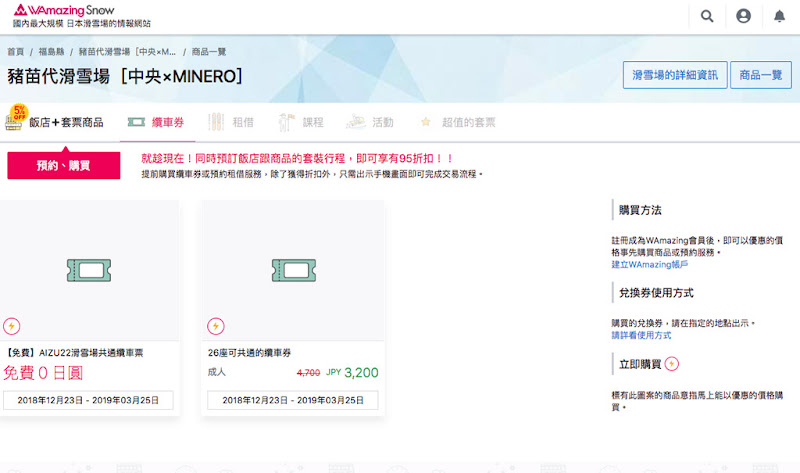Click the WAmazing Snow logo

tap(64, 10)
